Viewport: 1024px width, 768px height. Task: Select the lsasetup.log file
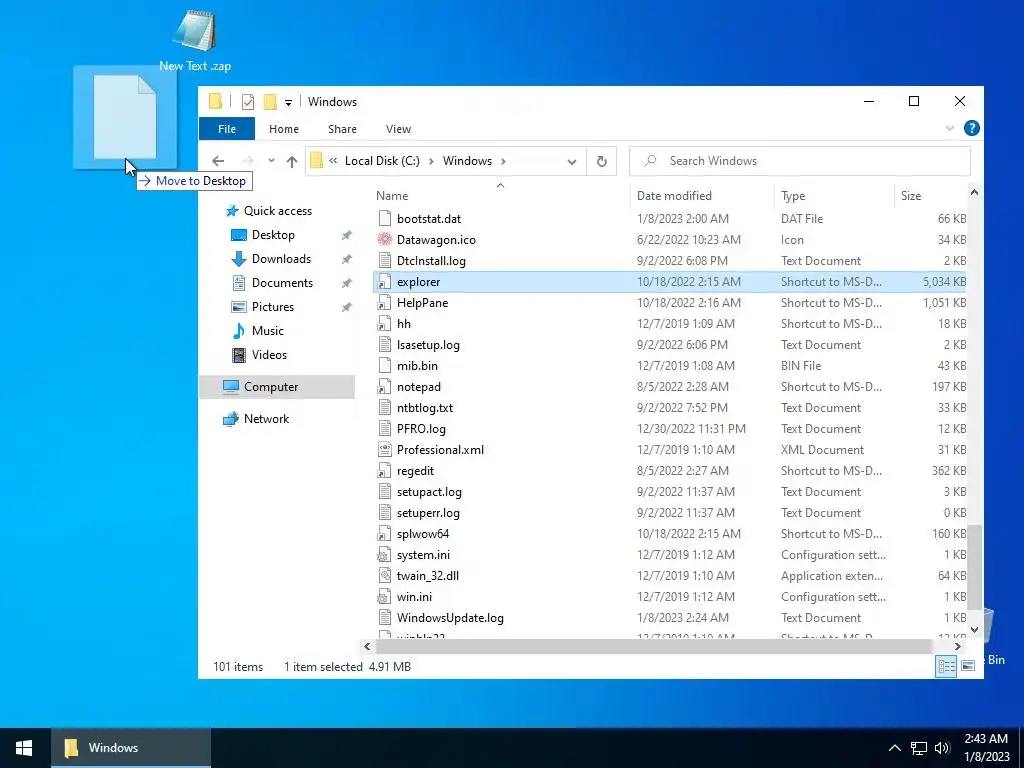pos(428,345)
